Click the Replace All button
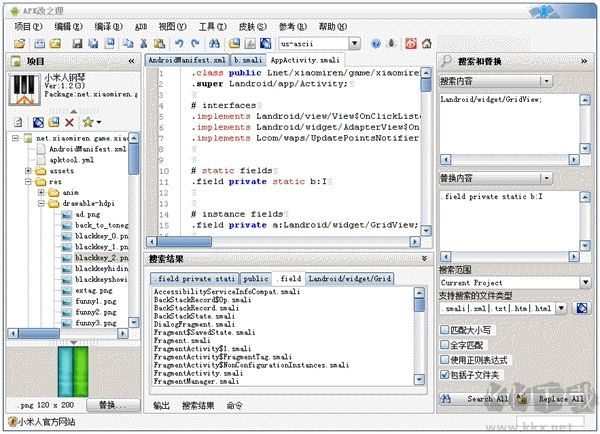 point(550,399)
